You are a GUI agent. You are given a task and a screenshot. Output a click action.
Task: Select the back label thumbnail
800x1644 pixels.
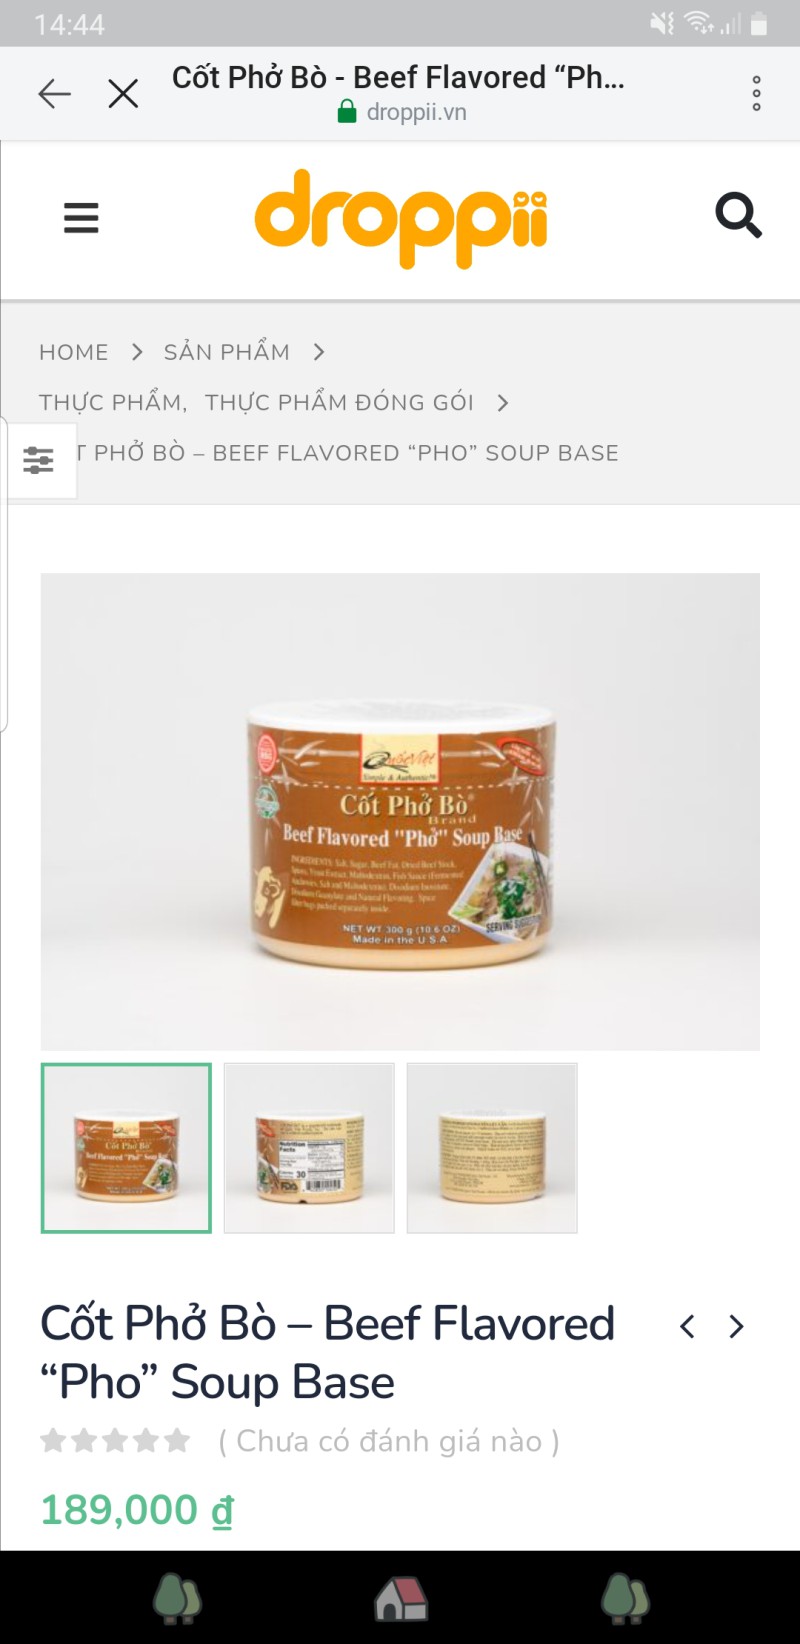point(492,1148)
